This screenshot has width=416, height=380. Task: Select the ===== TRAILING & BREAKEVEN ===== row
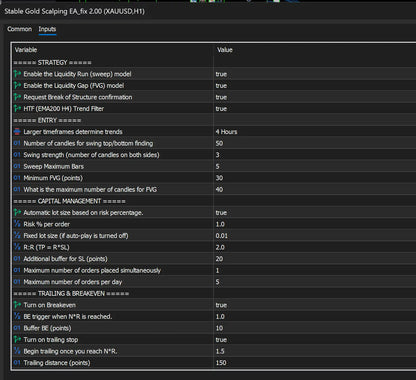pyautogui.click(x=213, y=293)
